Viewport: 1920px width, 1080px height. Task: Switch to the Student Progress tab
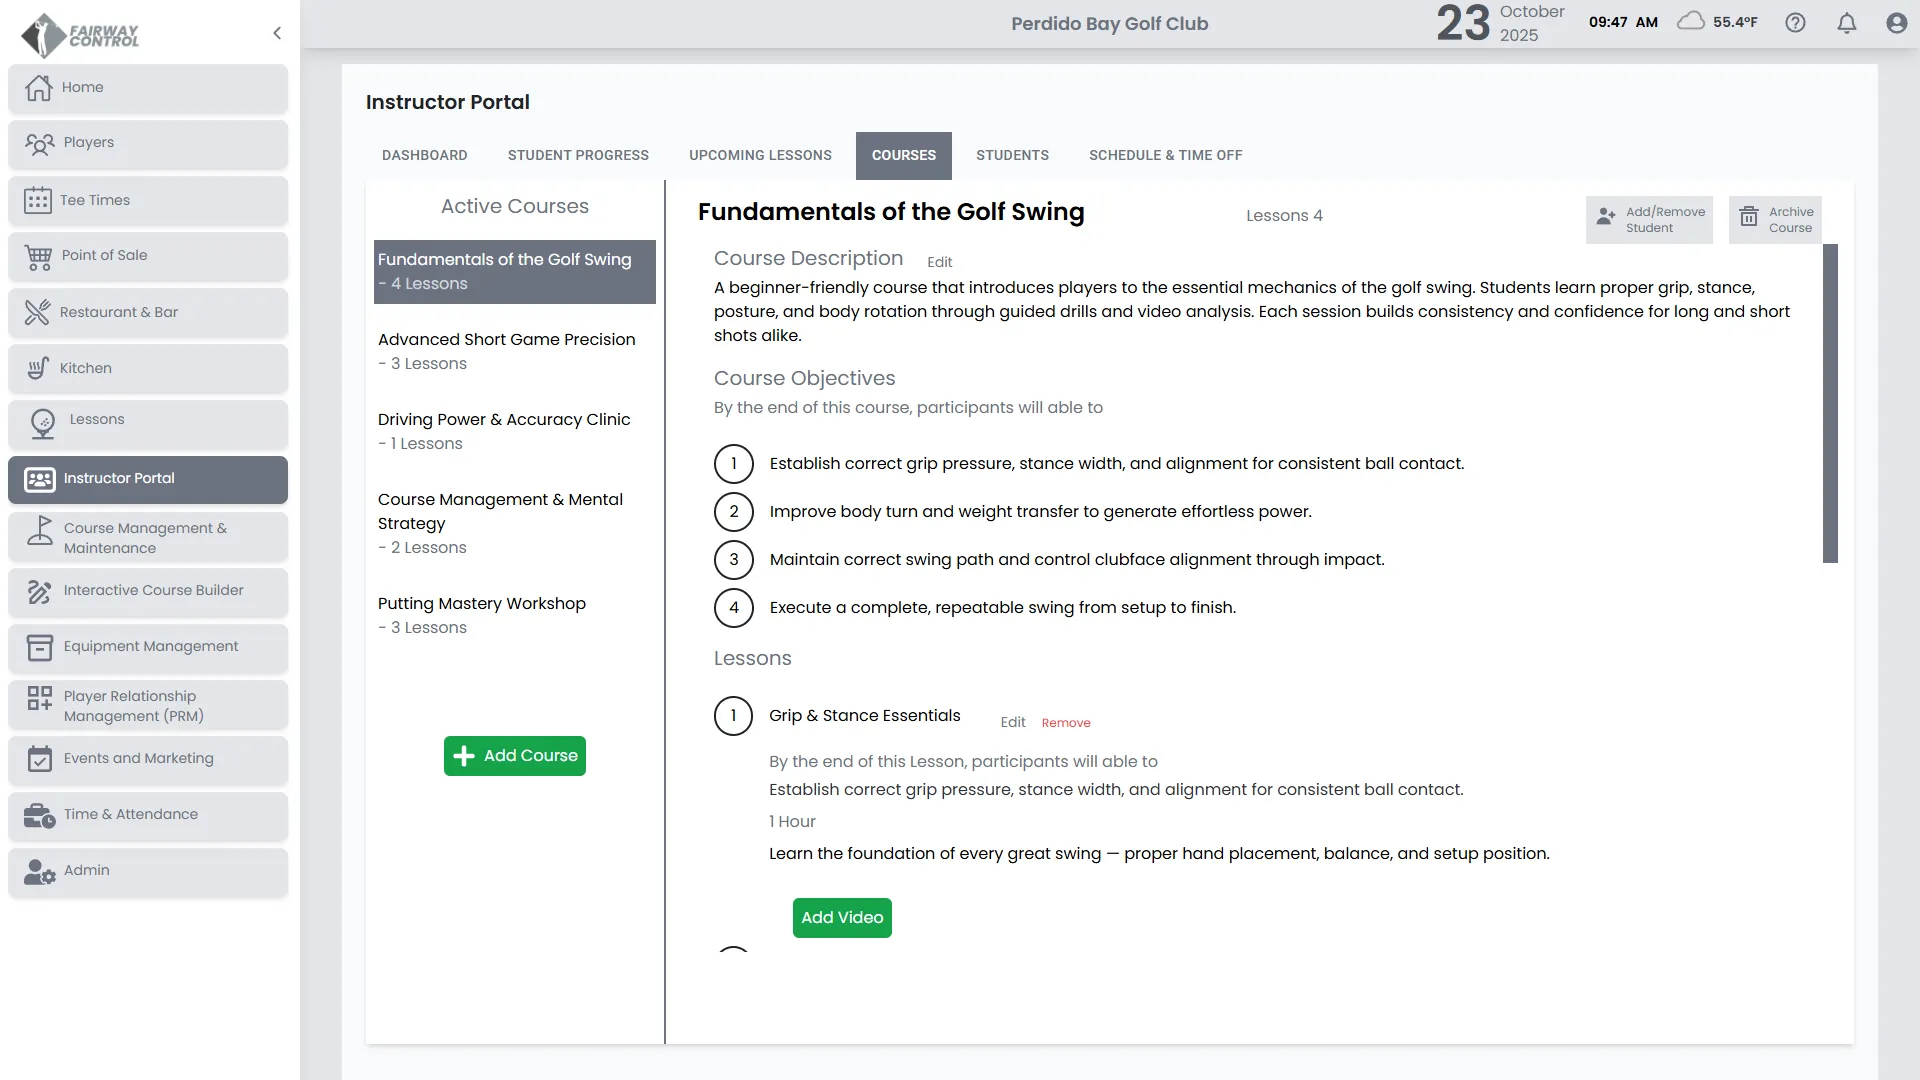coord(578,156)
